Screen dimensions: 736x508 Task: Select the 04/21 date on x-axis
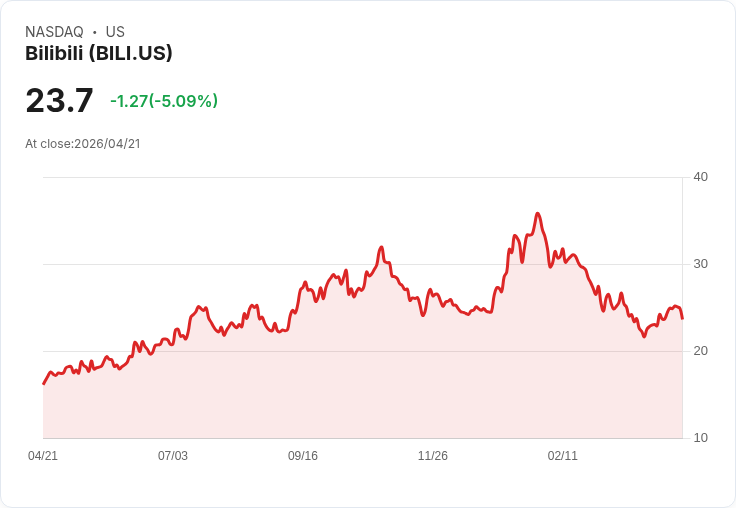pos(43,456)
